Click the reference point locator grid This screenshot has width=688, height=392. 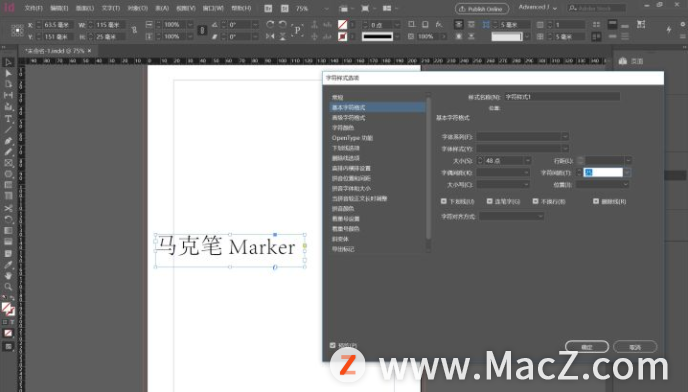[17, 31]
